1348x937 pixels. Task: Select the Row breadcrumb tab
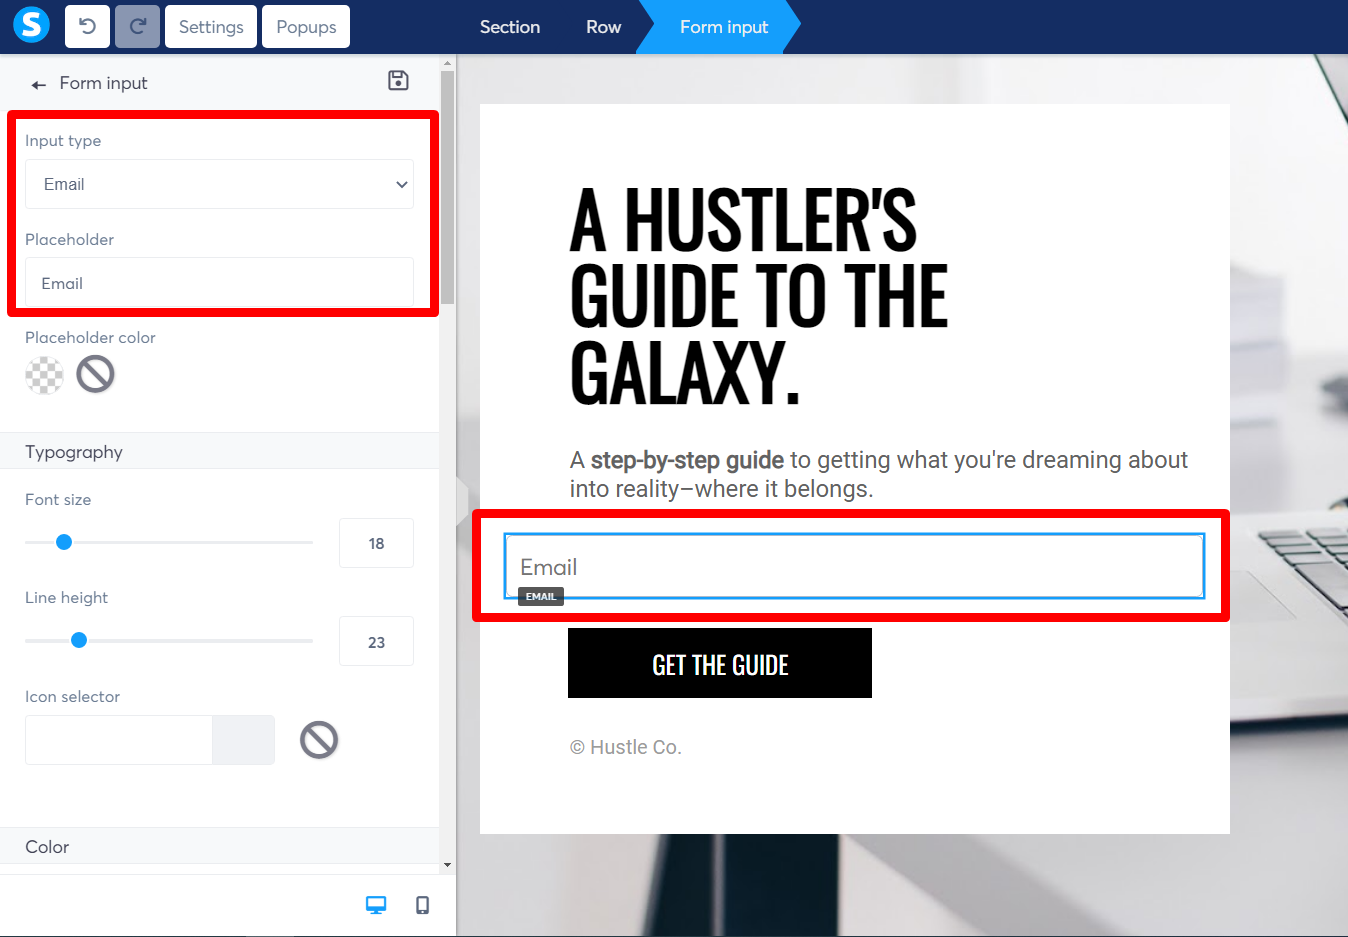tap(603, 27)
